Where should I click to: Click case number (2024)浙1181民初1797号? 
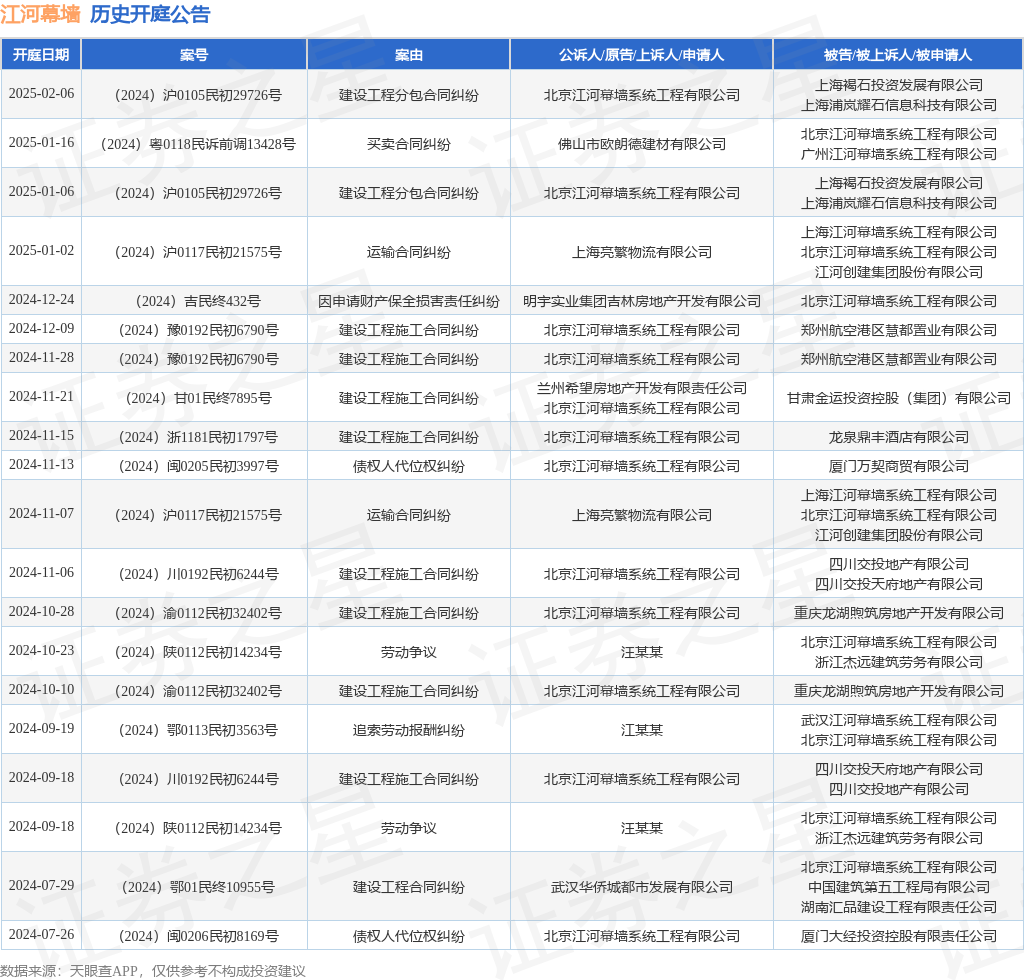point(198,437)
